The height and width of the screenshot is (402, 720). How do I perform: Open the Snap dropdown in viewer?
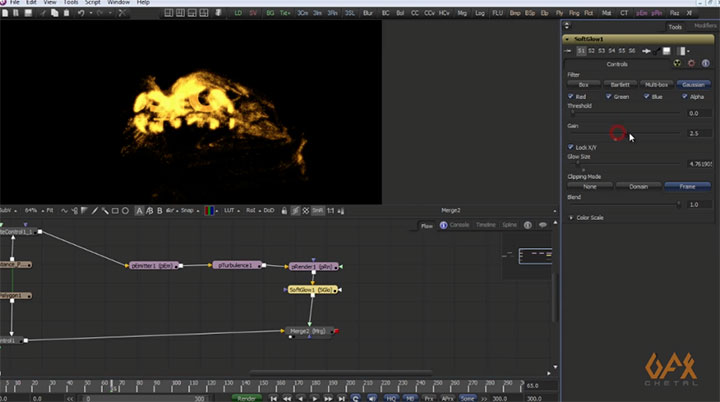coord(189,210)
